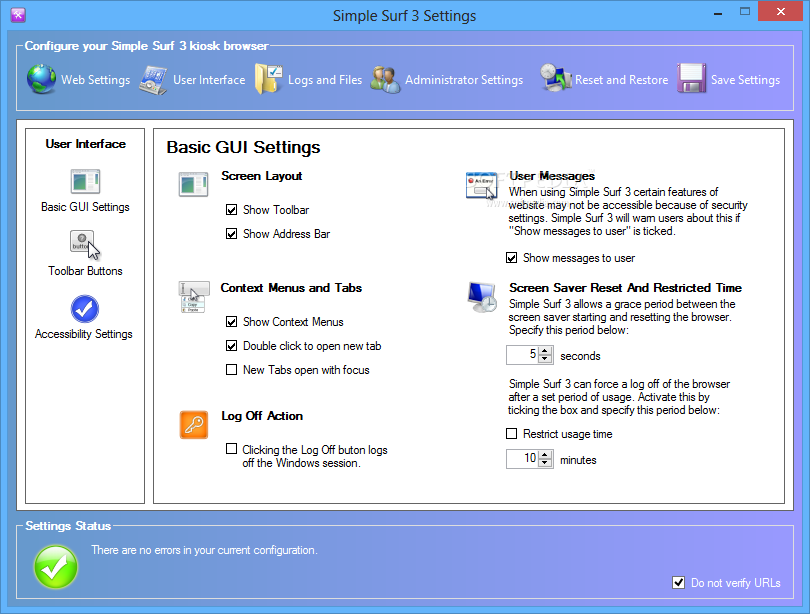Image resolution: width=810 pixels, height=614 pixels.
Task: Close the Simple Surf 3 Settings window
Action: (781, 11)
